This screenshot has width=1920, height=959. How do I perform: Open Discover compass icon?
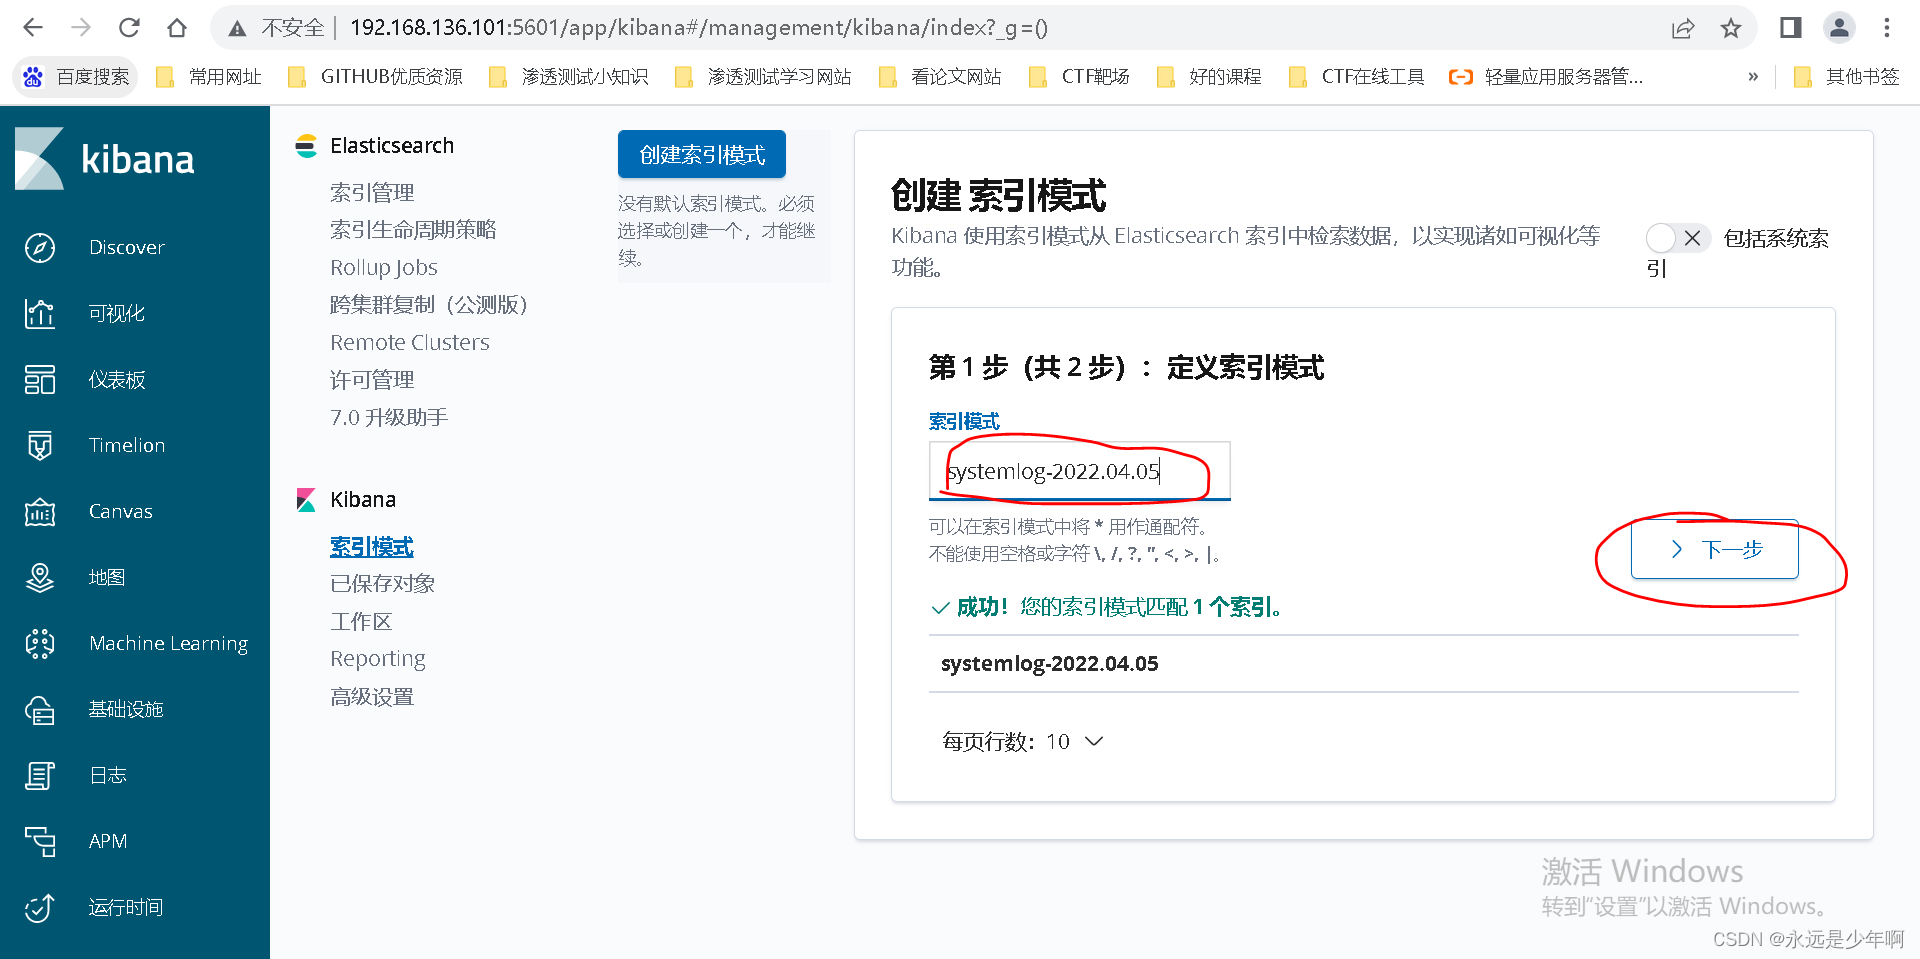(x=40, y=247)
